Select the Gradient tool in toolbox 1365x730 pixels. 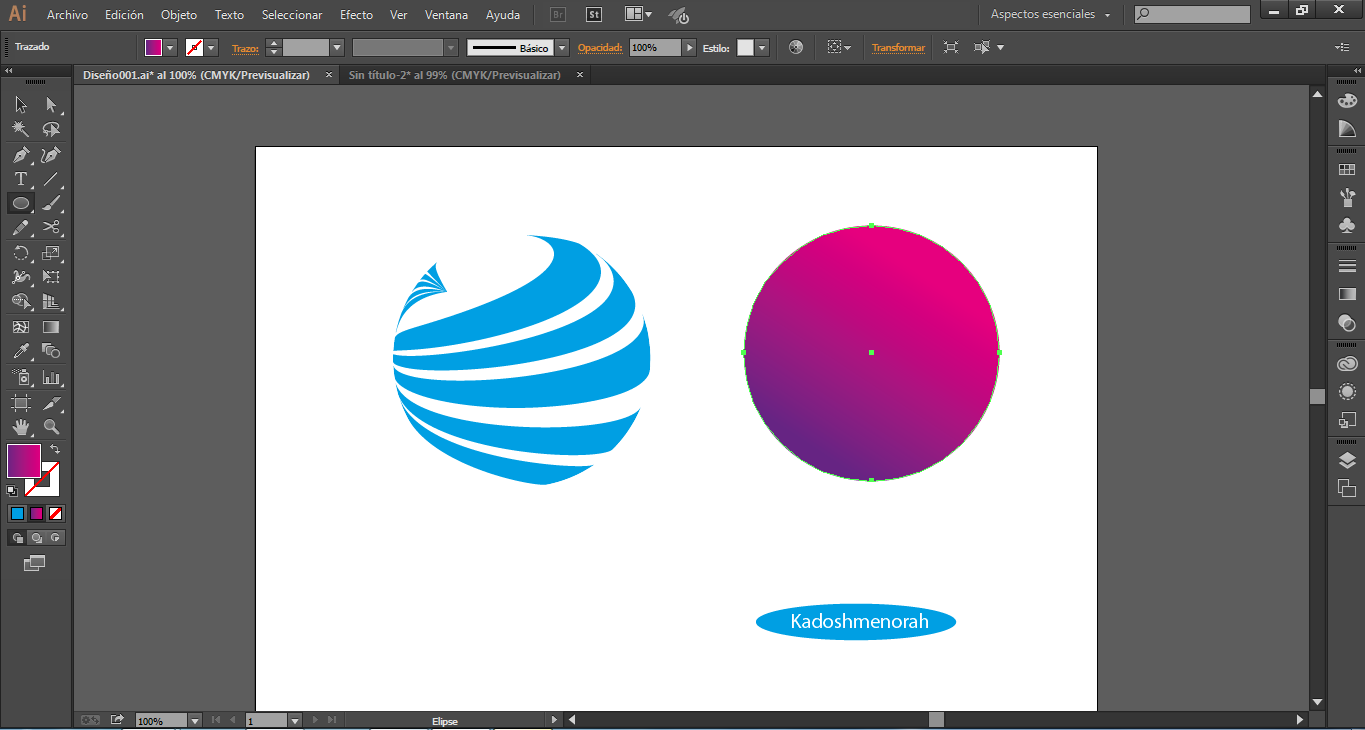51,327
